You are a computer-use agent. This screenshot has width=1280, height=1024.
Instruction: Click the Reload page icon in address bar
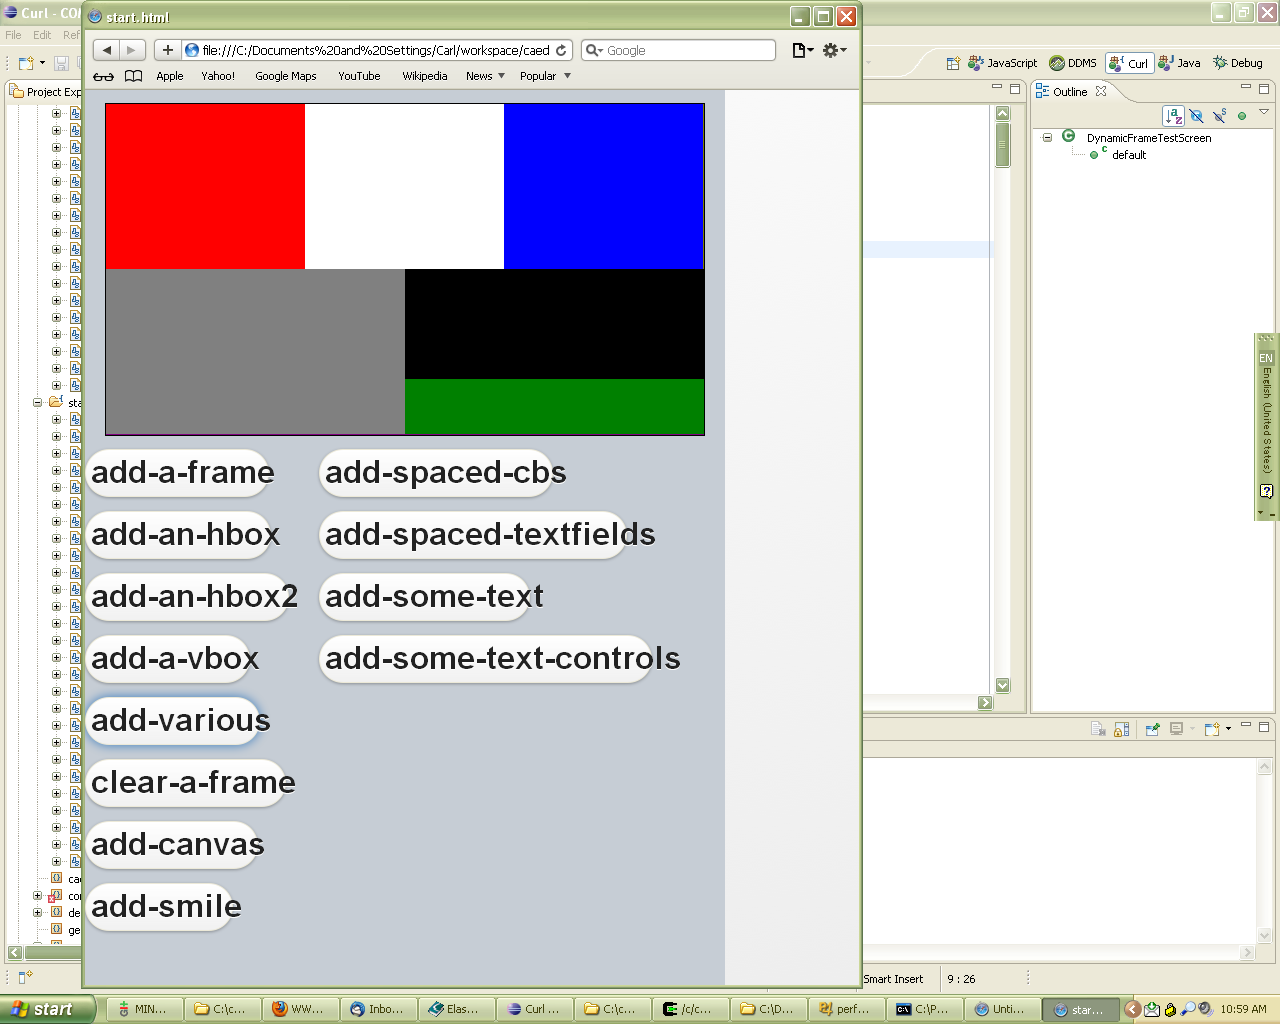[561, 50]
